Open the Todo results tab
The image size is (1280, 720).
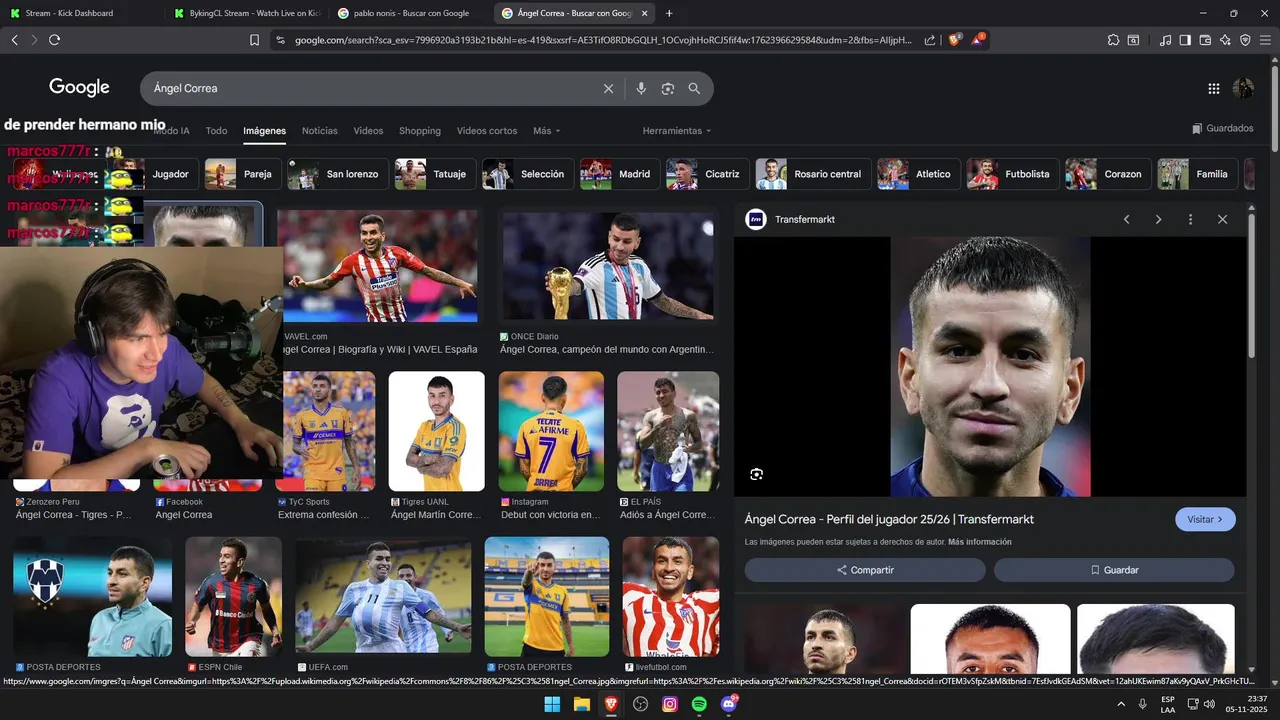coord(216,131)
